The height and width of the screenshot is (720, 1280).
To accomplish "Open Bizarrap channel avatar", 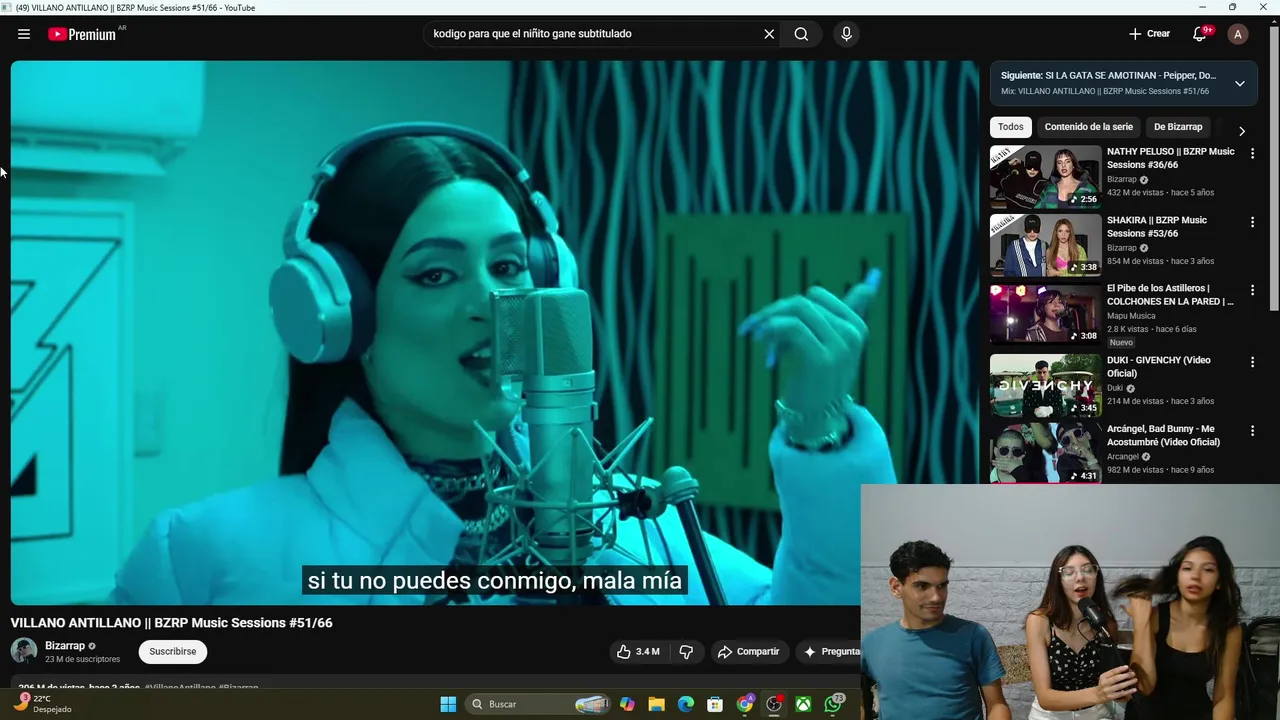I will [24, 651].
